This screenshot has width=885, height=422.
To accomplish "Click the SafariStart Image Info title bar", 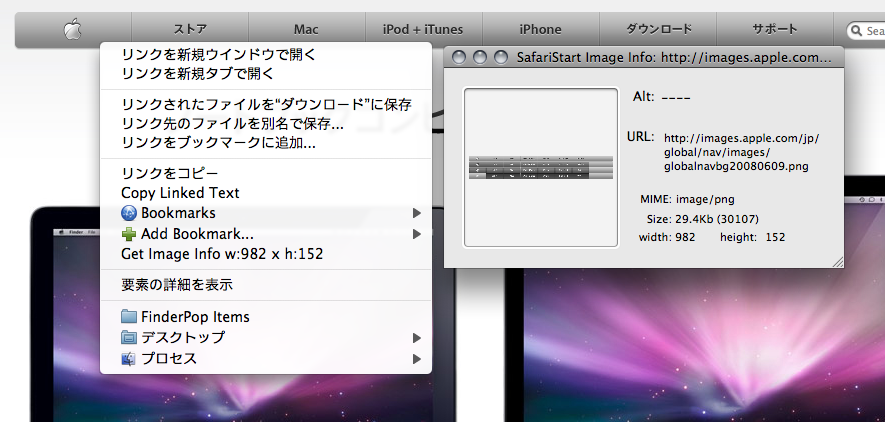I will click(x=643, y=58).
